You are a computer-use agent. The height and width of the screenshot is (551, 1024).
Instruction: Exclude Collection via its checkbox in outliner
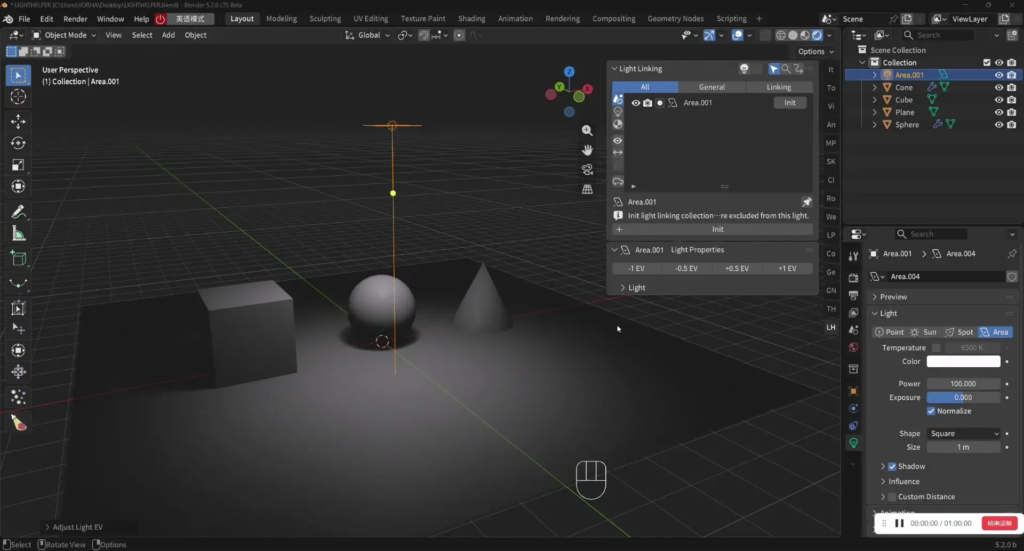click(x=987, y=63)
